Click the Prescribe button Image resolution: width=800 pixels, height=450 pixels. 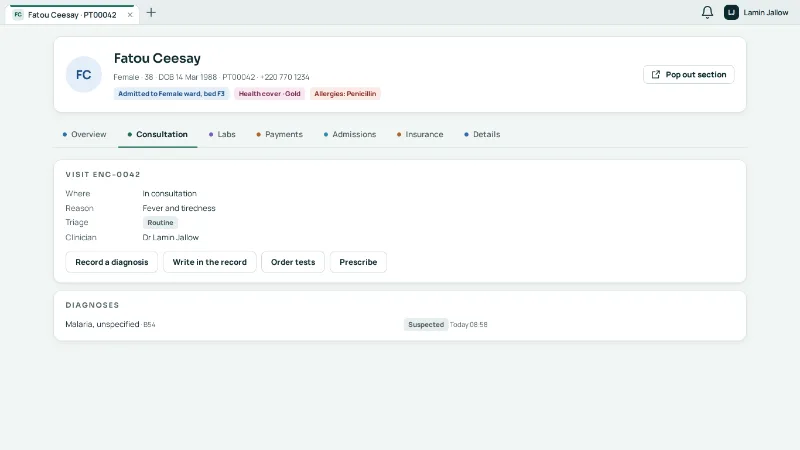pos(358,262)
